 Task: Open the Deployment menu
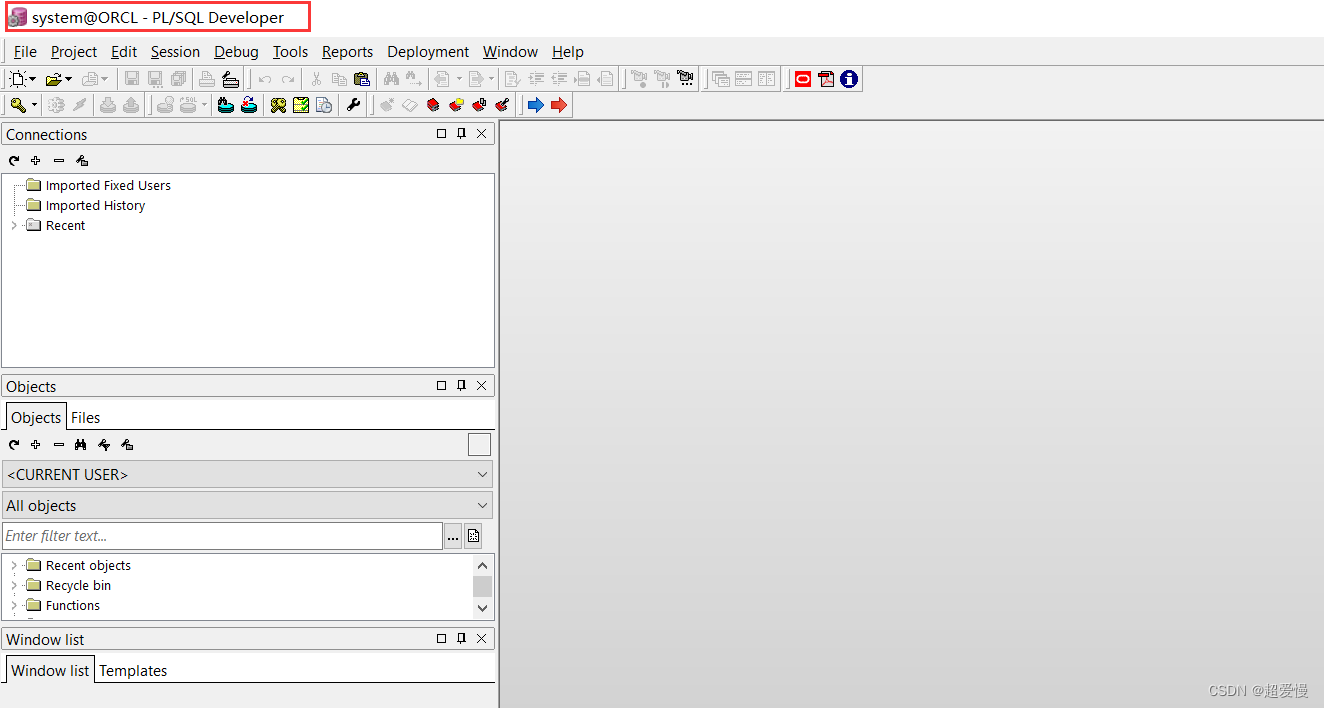(428, 52)
